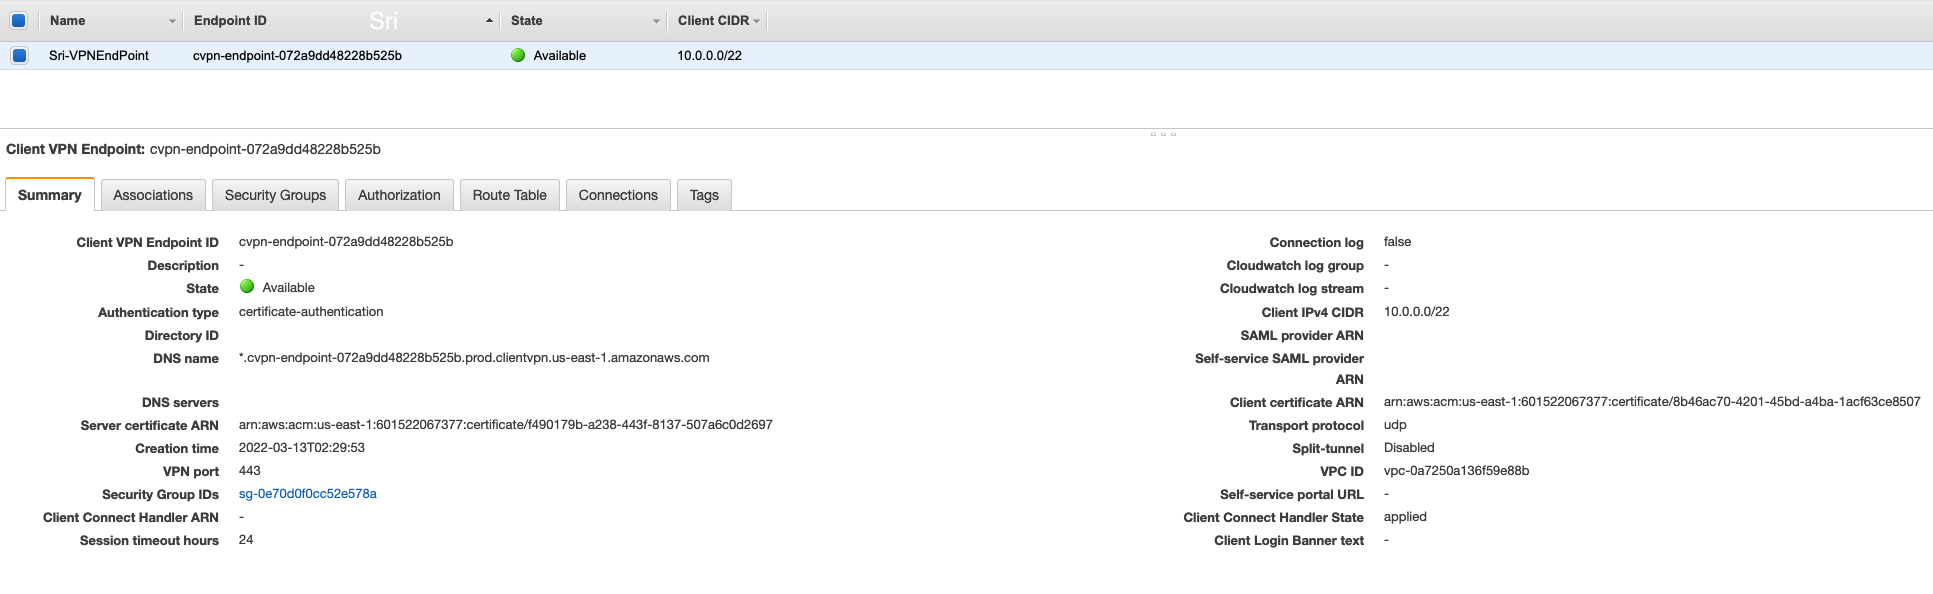Click the VPC ID value vpc-0a7250a136f59e88b
This screenshot has height=594, width=1933.
pos(1456,471)
